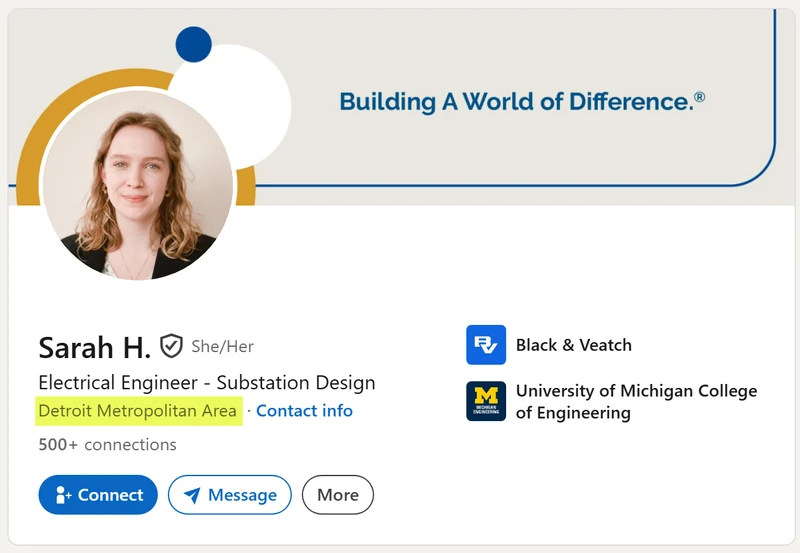The width and height of the screenshot is (800, 553).
Task: Click the She/Her pronouns label
Action: (222, 347)
